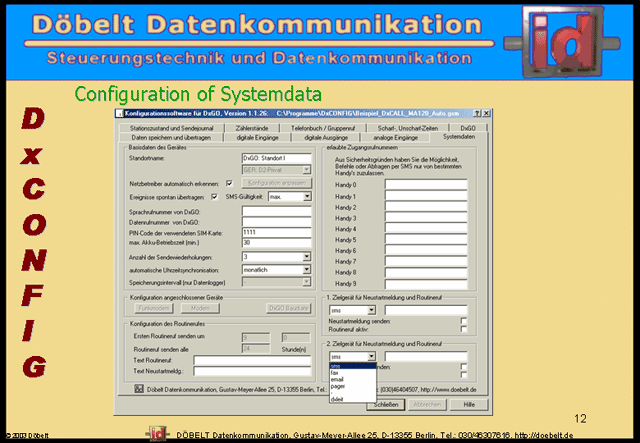This screenshot has width=640, height=443.
Task: Click the Handy 6 number field
Action: click(x=426, y=250)
